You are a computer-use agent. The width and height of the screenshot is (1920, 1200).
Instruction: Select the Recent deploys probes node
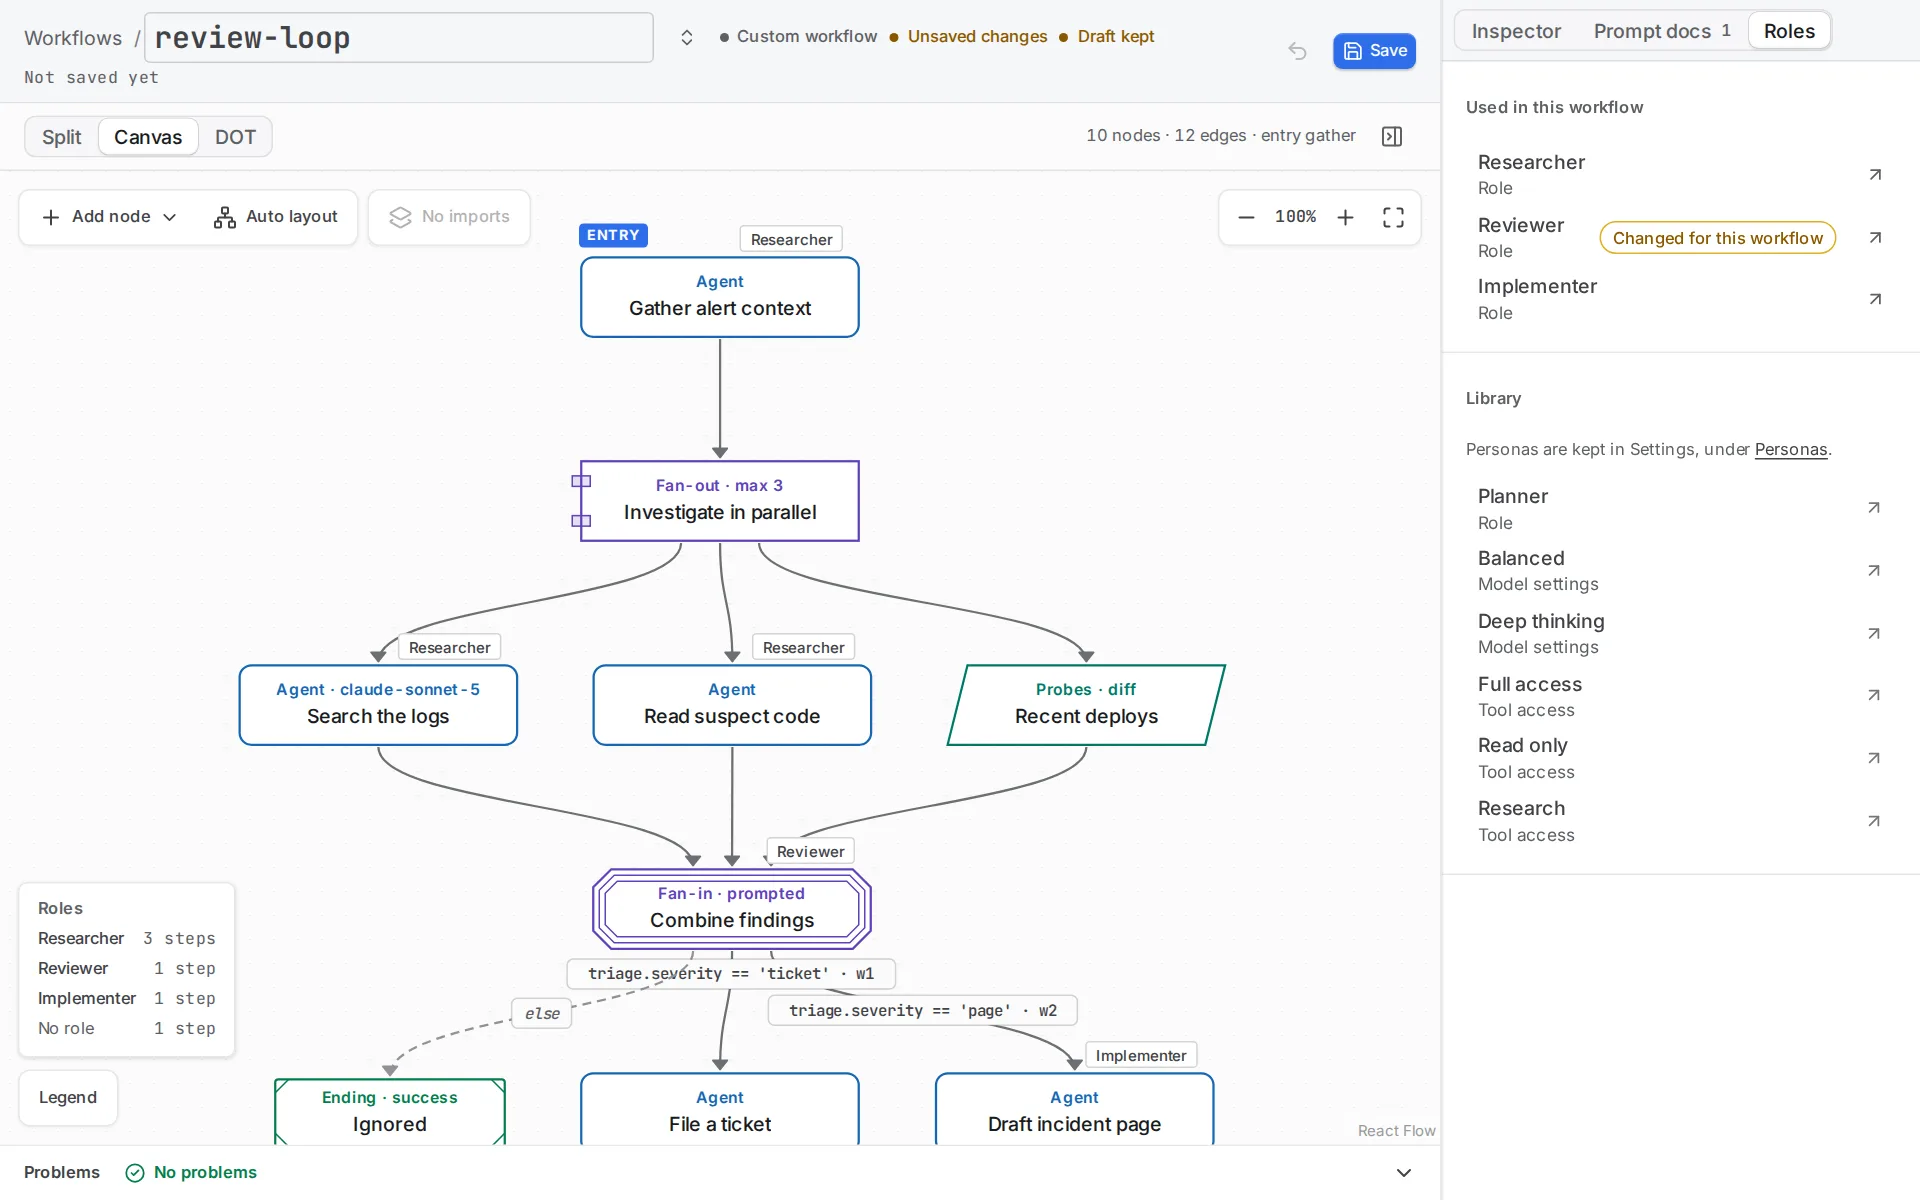tap(1086, 705)
